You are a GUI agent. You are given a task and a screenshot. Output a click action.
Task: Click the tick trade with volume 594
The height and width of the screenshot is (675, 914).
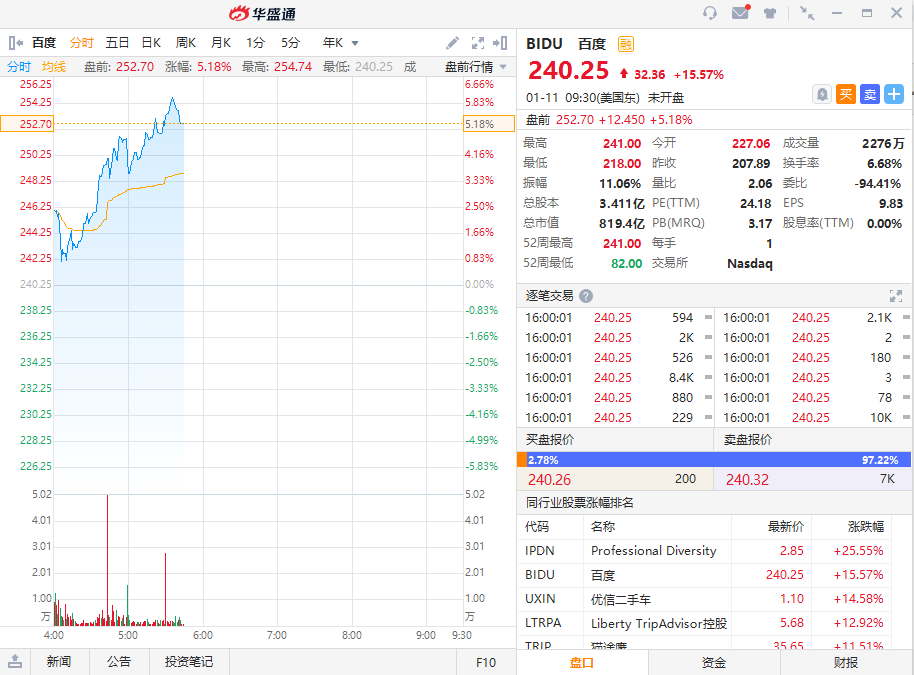tap(616, 318)
